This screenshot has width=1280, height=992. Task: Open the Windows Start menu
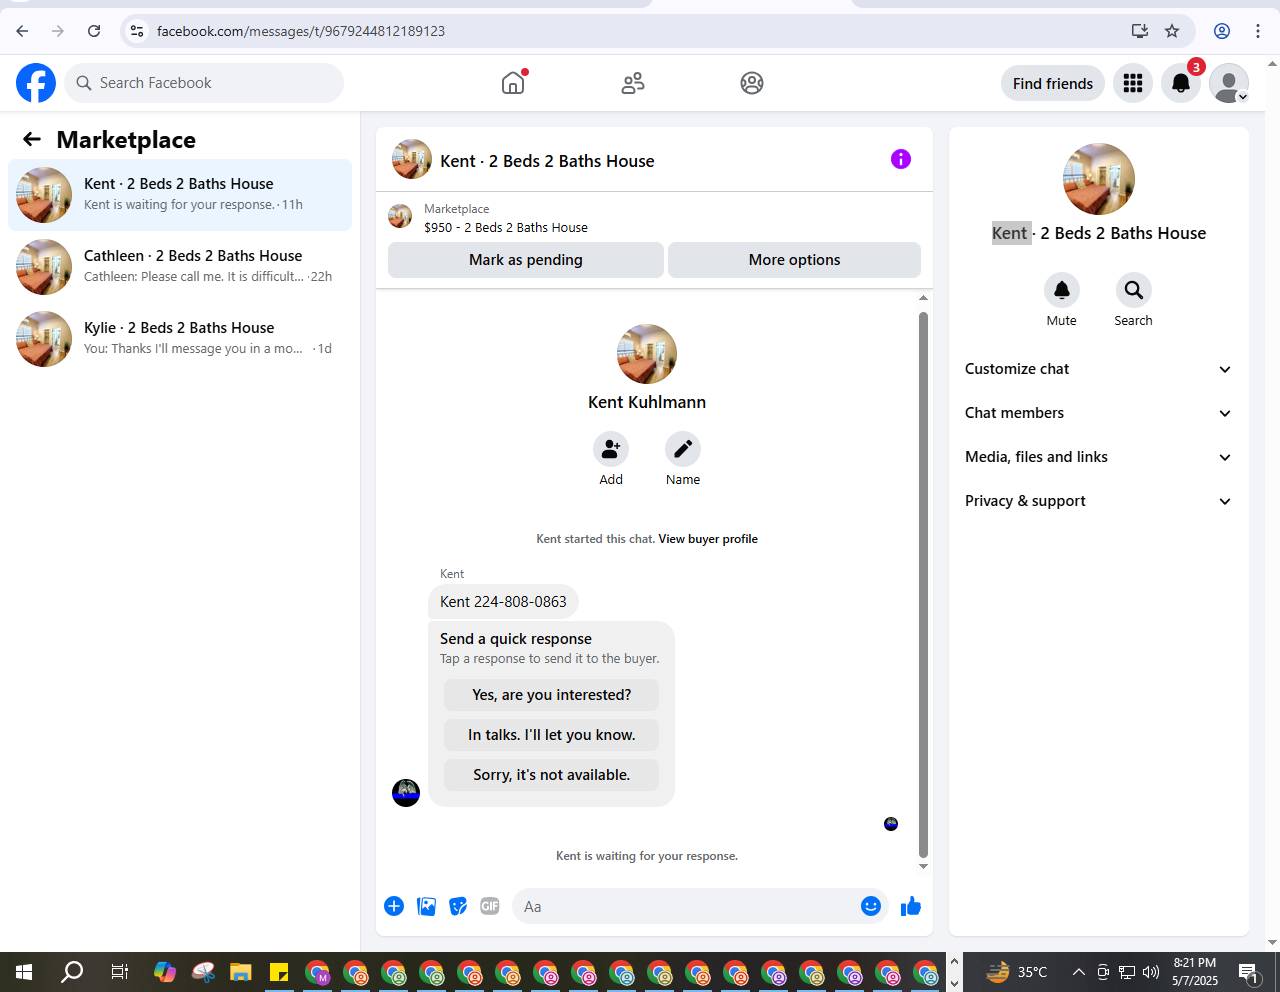[x=24, y=972]
